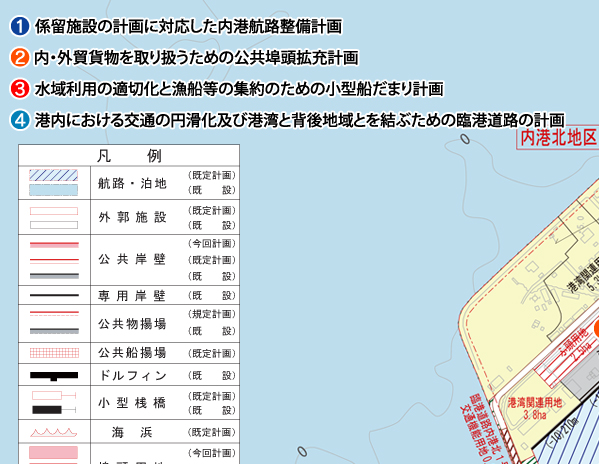The width and height of the screenshot is (599, 464).
Task: Click the red outlined 外郭施設 planned symbol
Action: 54,211
